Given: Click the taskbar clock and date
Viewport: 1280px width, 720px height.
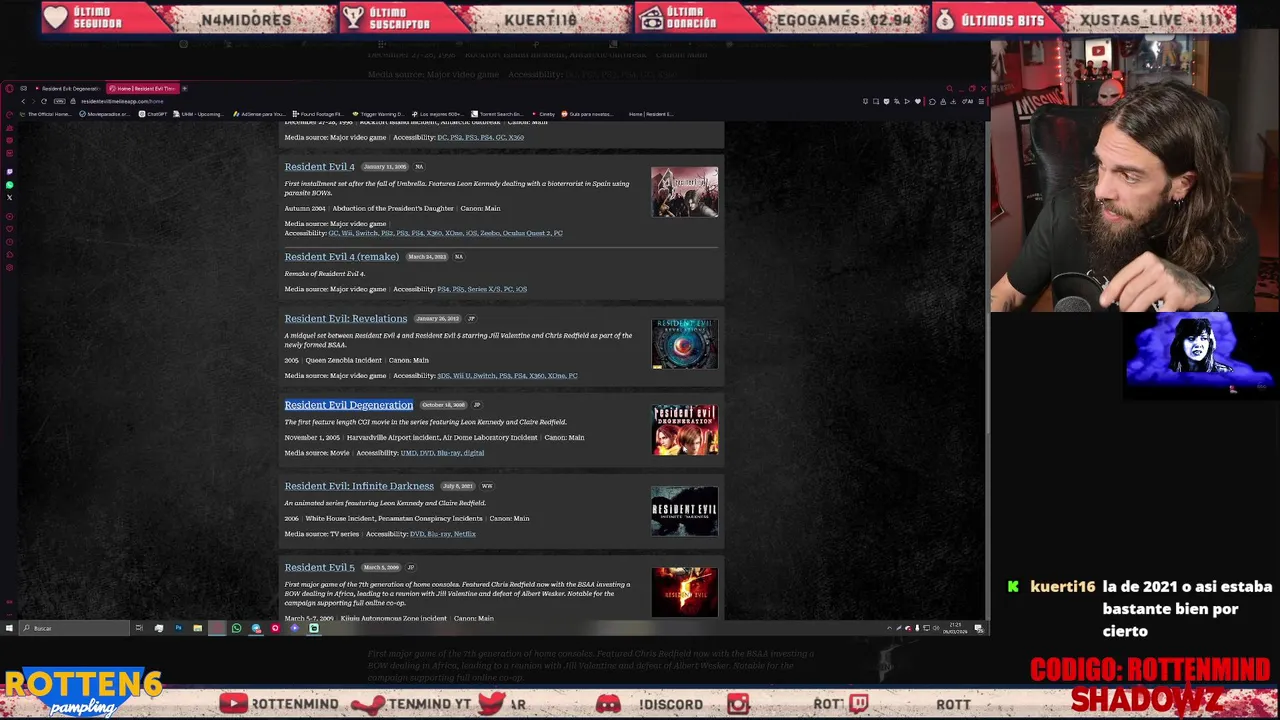Looking at the screenshot, I should pyautogui.click(x=955, y=629).
